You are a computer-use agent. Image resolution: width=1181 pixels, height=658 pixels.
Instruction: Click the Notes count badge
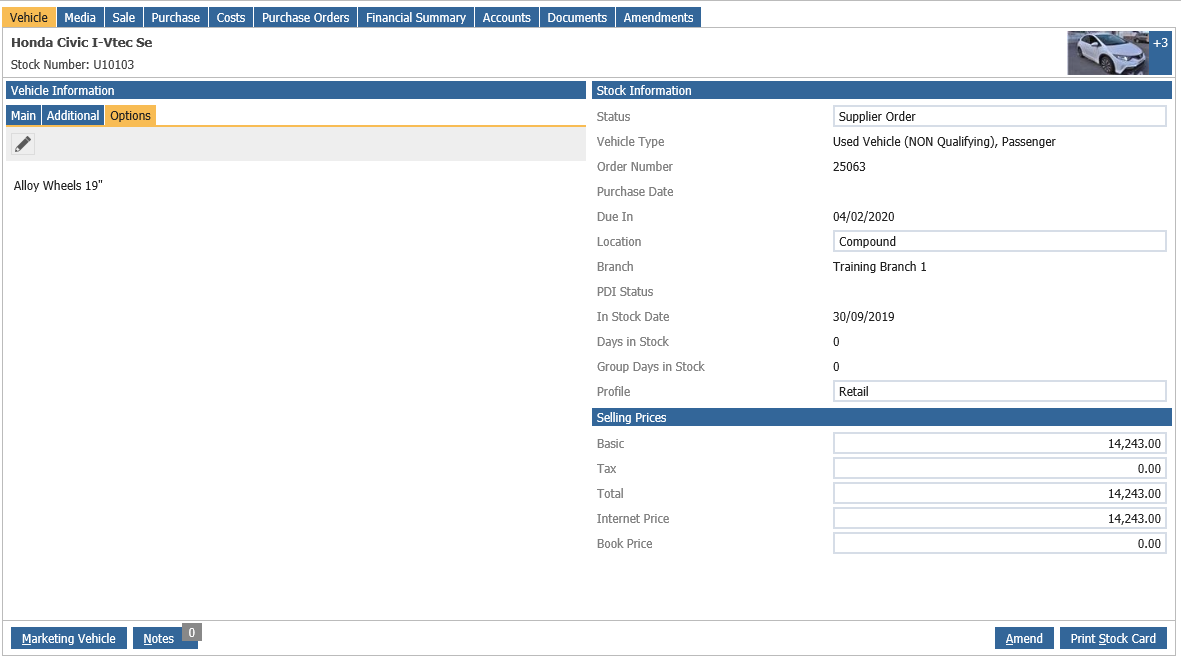point(192,632)
